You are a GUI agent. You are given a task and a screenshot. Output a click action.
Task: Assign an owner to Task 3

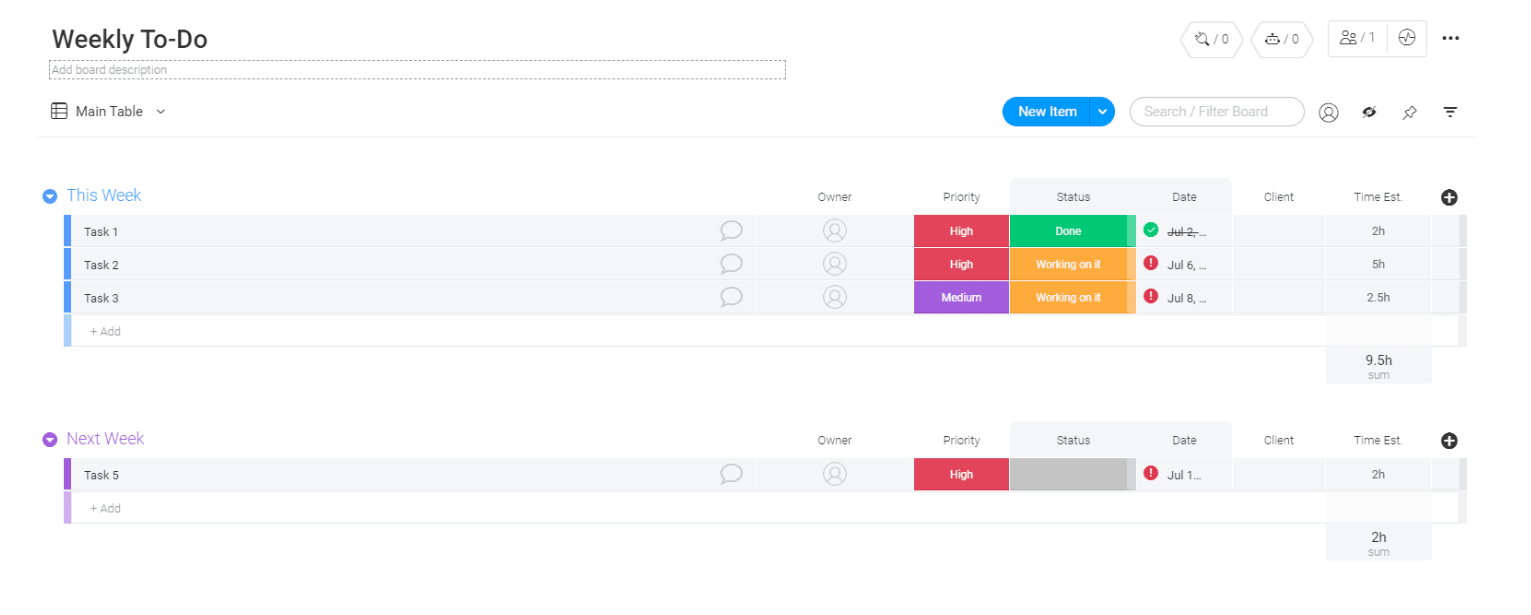834,297
